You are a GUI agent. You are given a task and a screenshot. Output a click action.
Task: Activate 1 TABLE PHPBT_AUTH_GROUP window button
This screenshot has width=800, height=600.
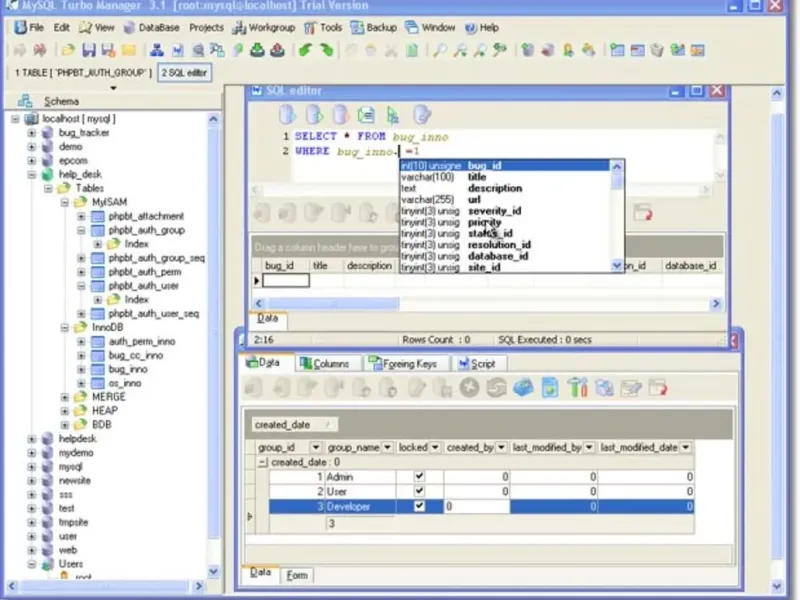83,72
